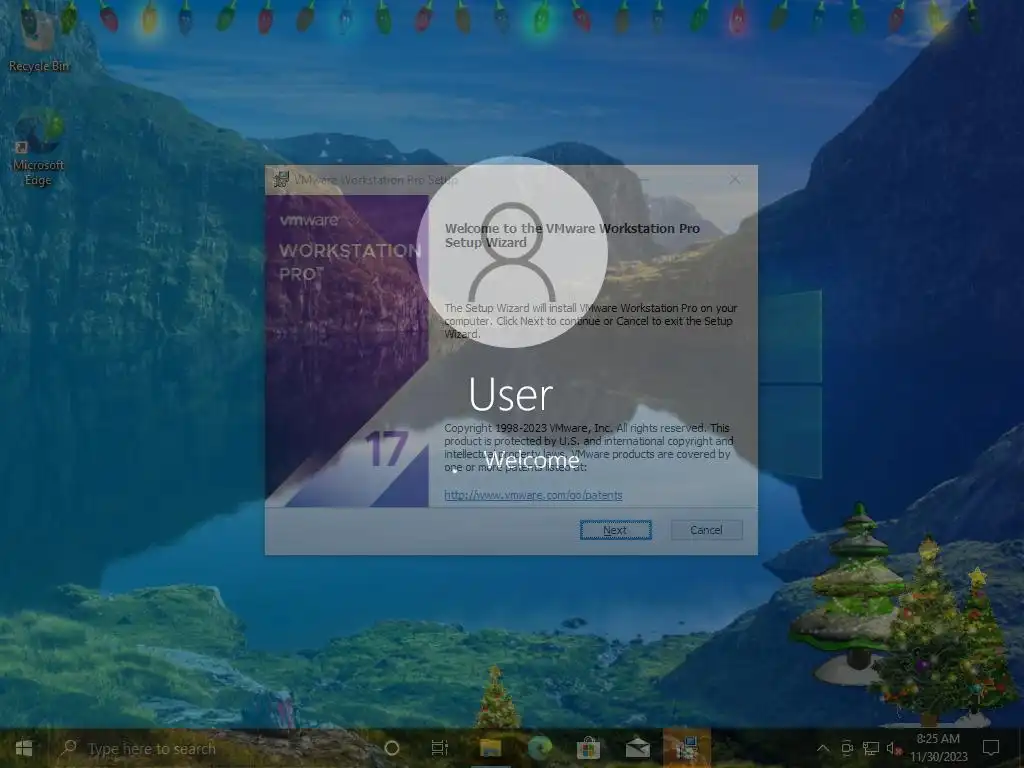This screenshot has width=1024, height=768.
Task: Open the Windows Start menu
Action: (x=24, y=748)
